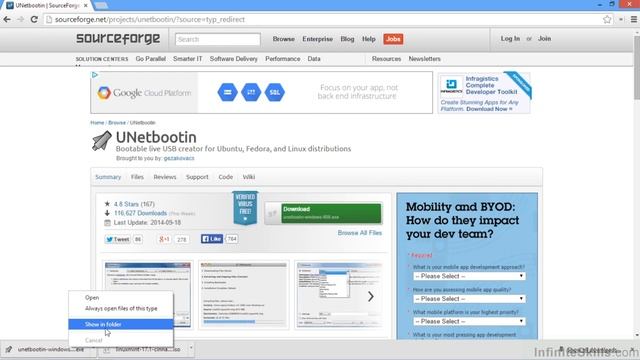Click the page icon in the address bar
The height and width of the screenshot is (360, 640).
[x=49, y=20]
